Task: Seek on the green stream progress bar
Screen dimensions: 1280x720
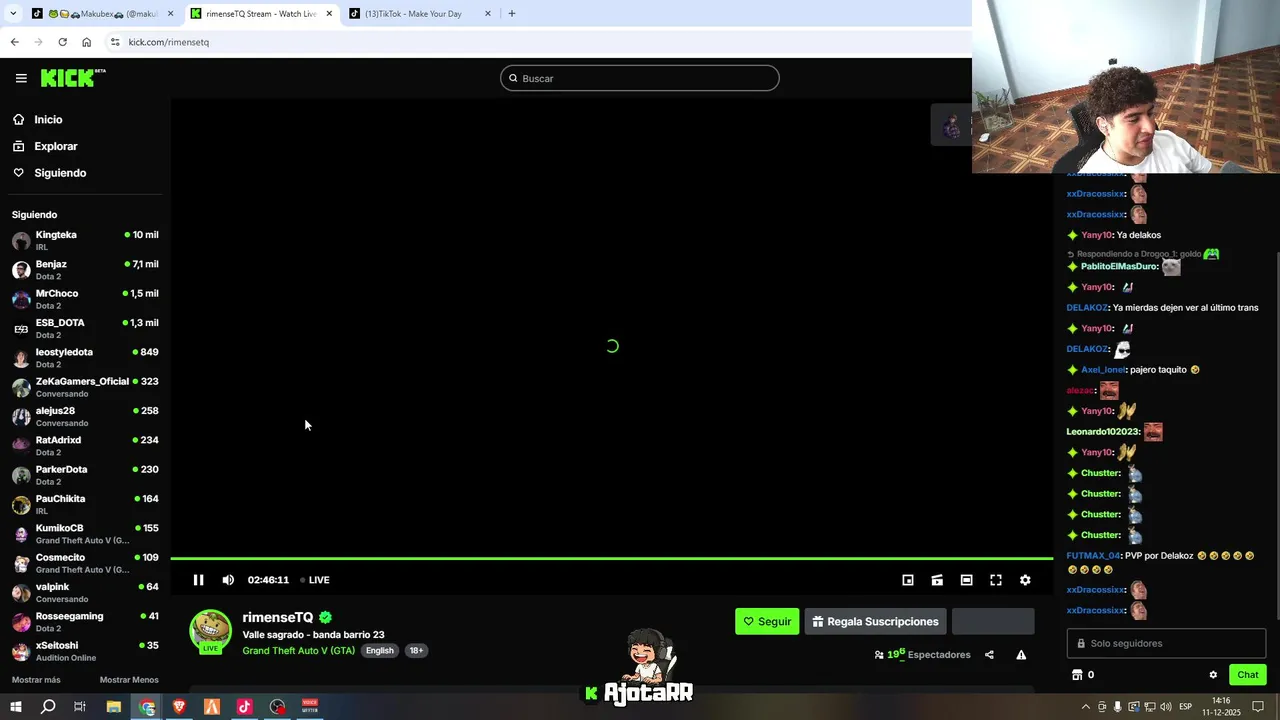Action: coord(611,558)
